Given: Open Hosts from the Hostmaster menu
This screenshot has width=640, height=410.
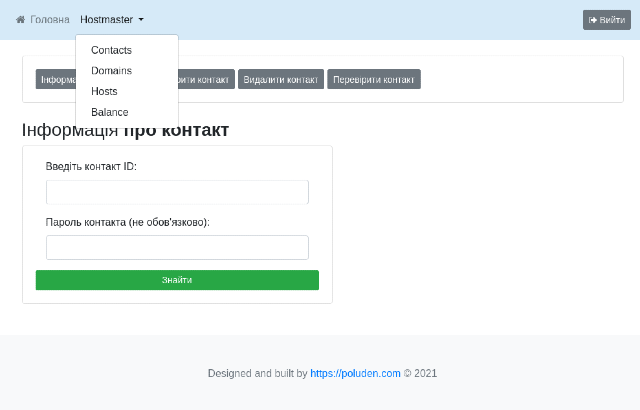Looking at the screenshot, I should (x=104, y=91).
